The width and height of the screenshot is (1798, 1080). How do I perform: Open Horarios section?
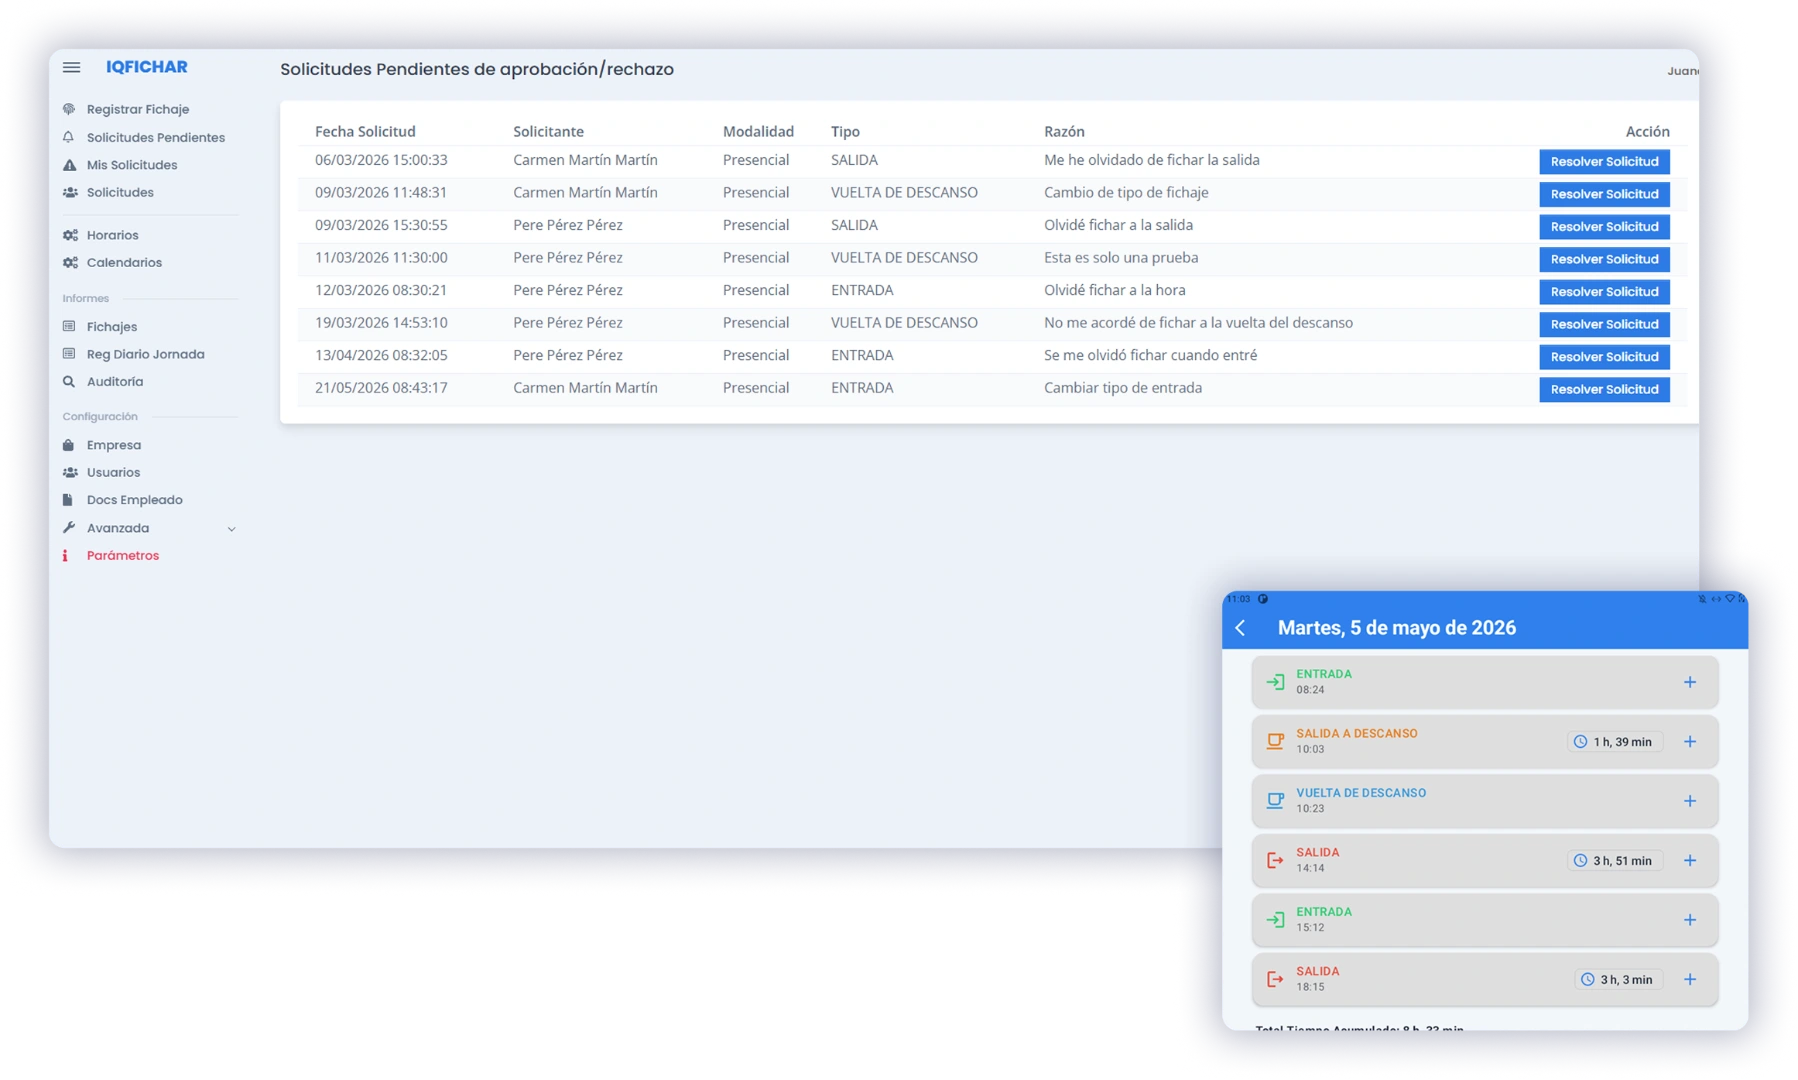tap(112, 235)
